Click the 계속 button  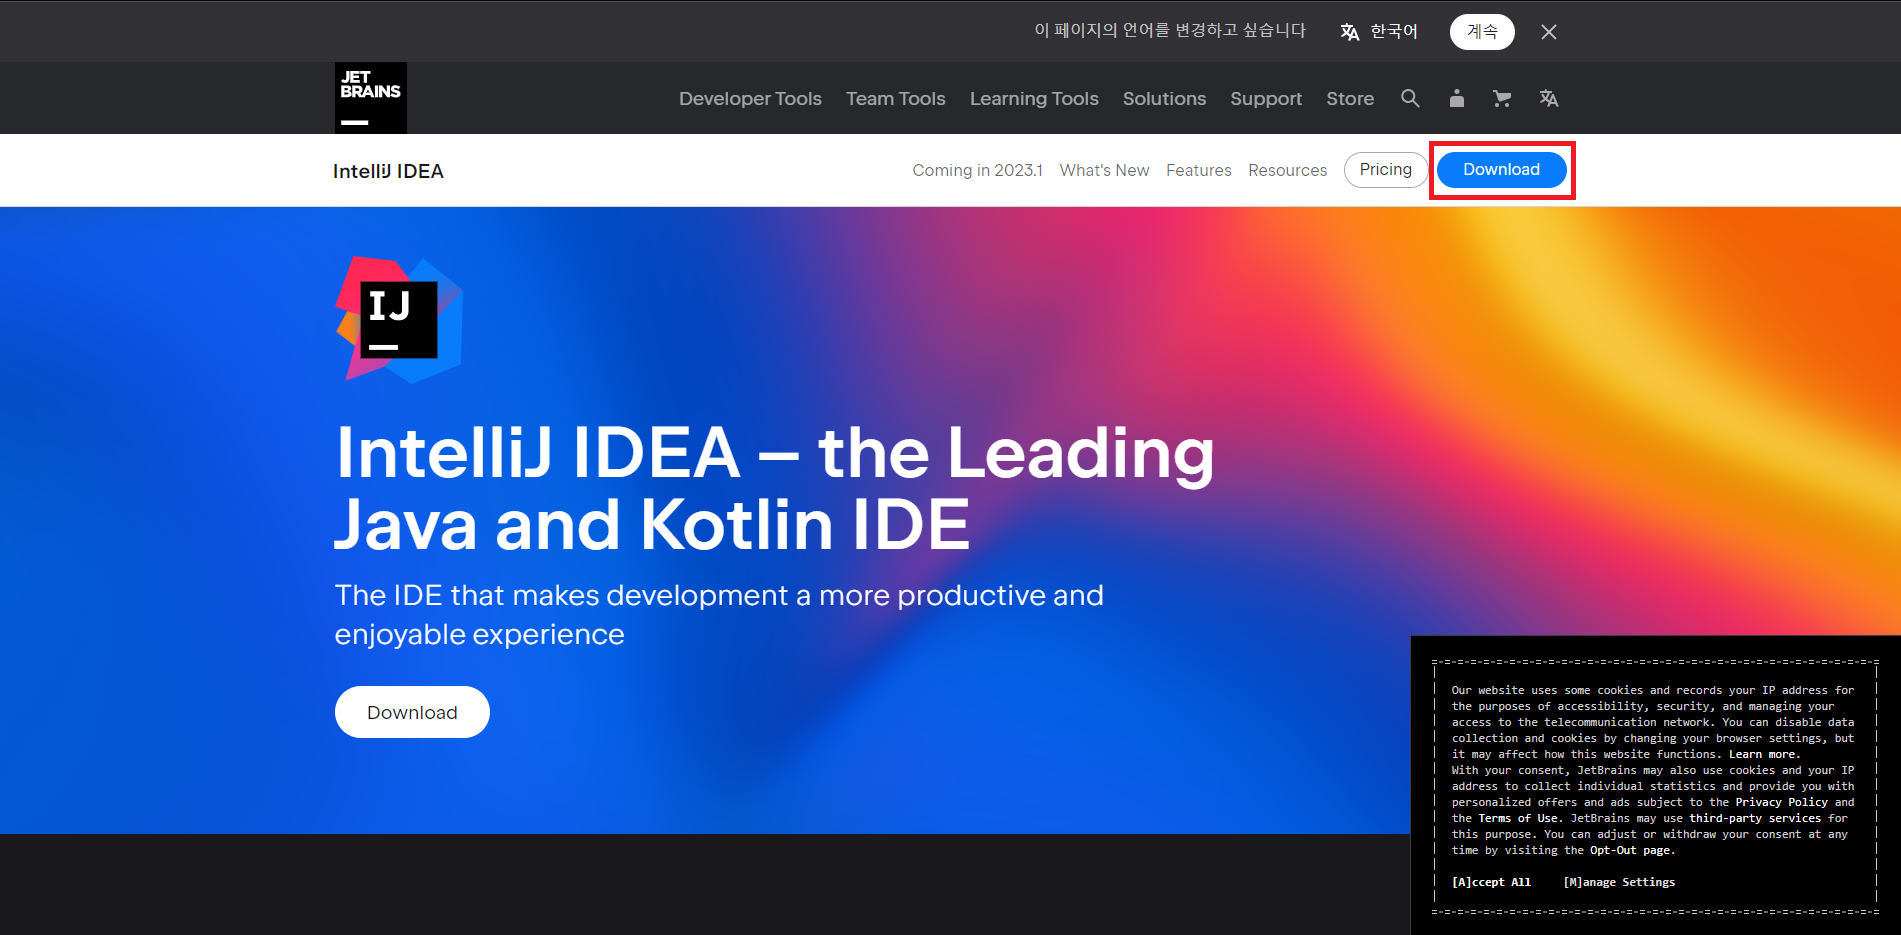[1482, 32]
